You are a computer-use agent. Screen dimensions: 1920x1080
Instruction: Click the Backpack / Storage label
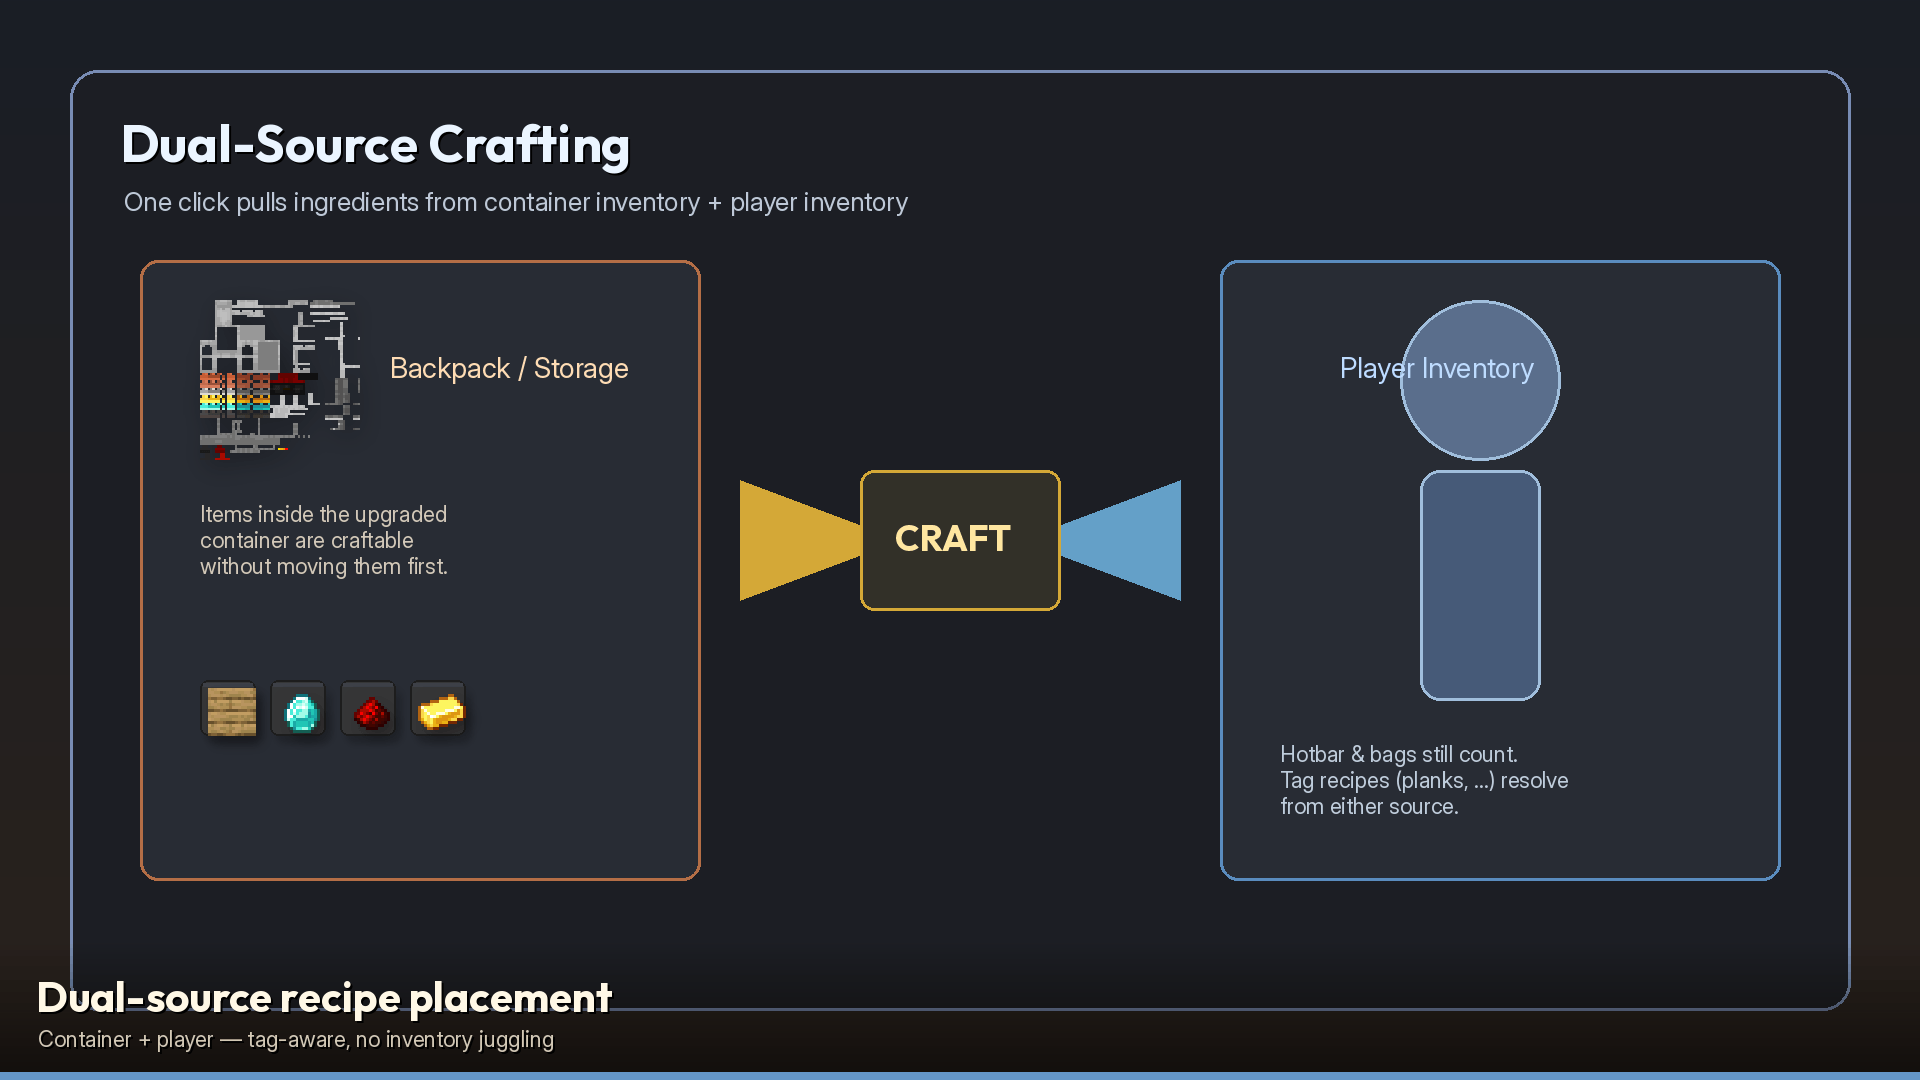[x=509, y=368]
